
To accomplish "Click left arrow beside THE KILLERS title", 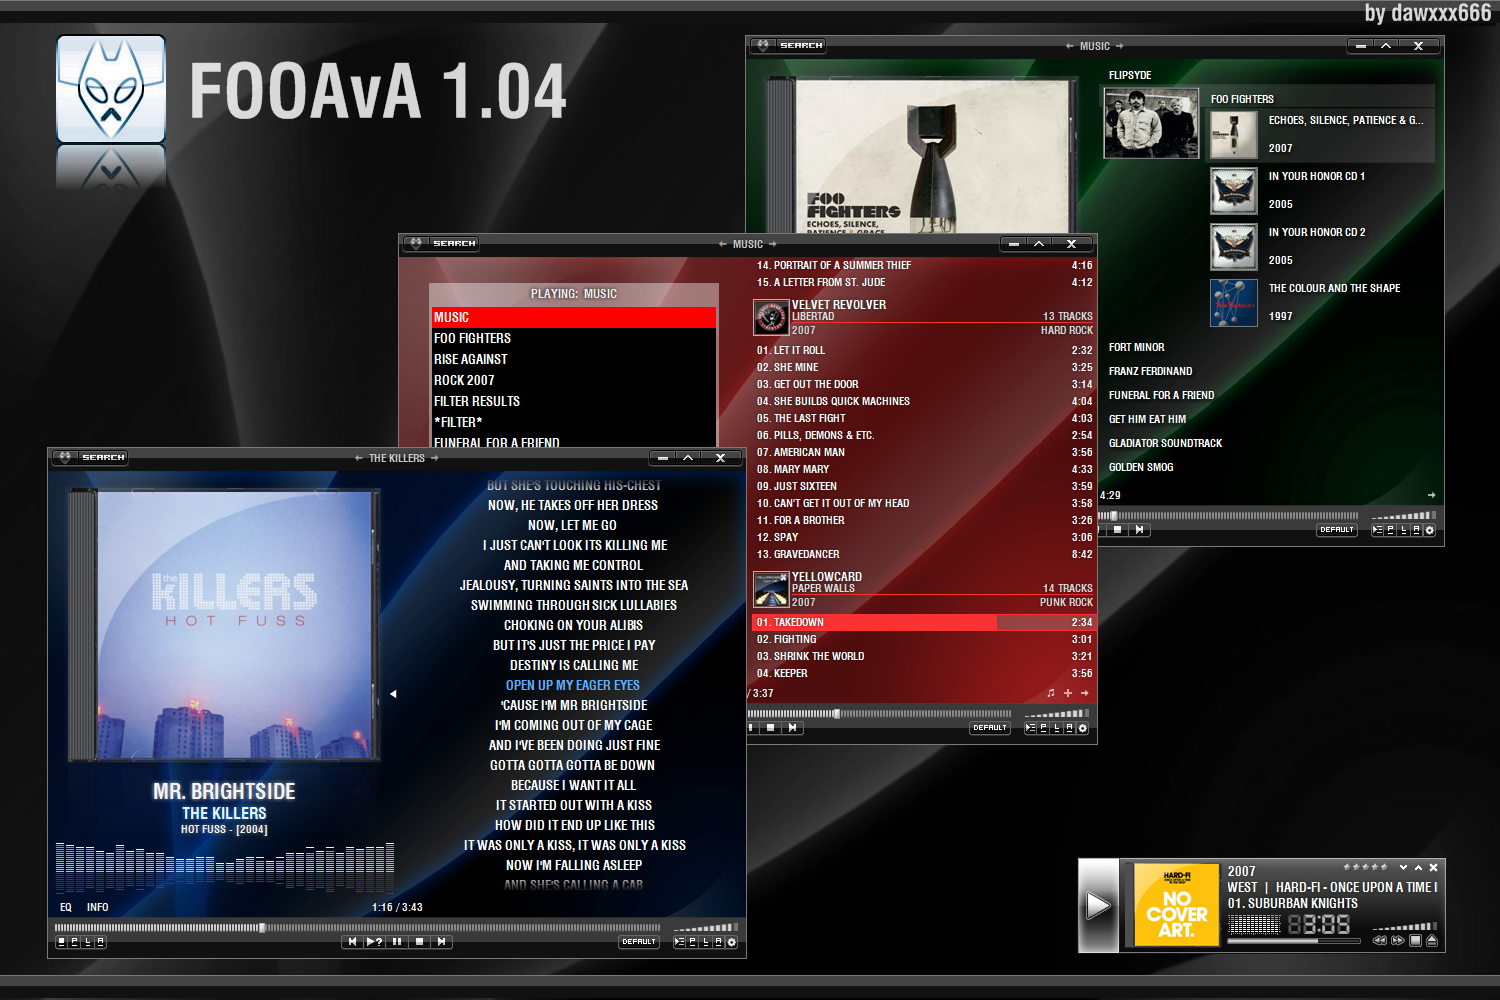I will point(359,458).
